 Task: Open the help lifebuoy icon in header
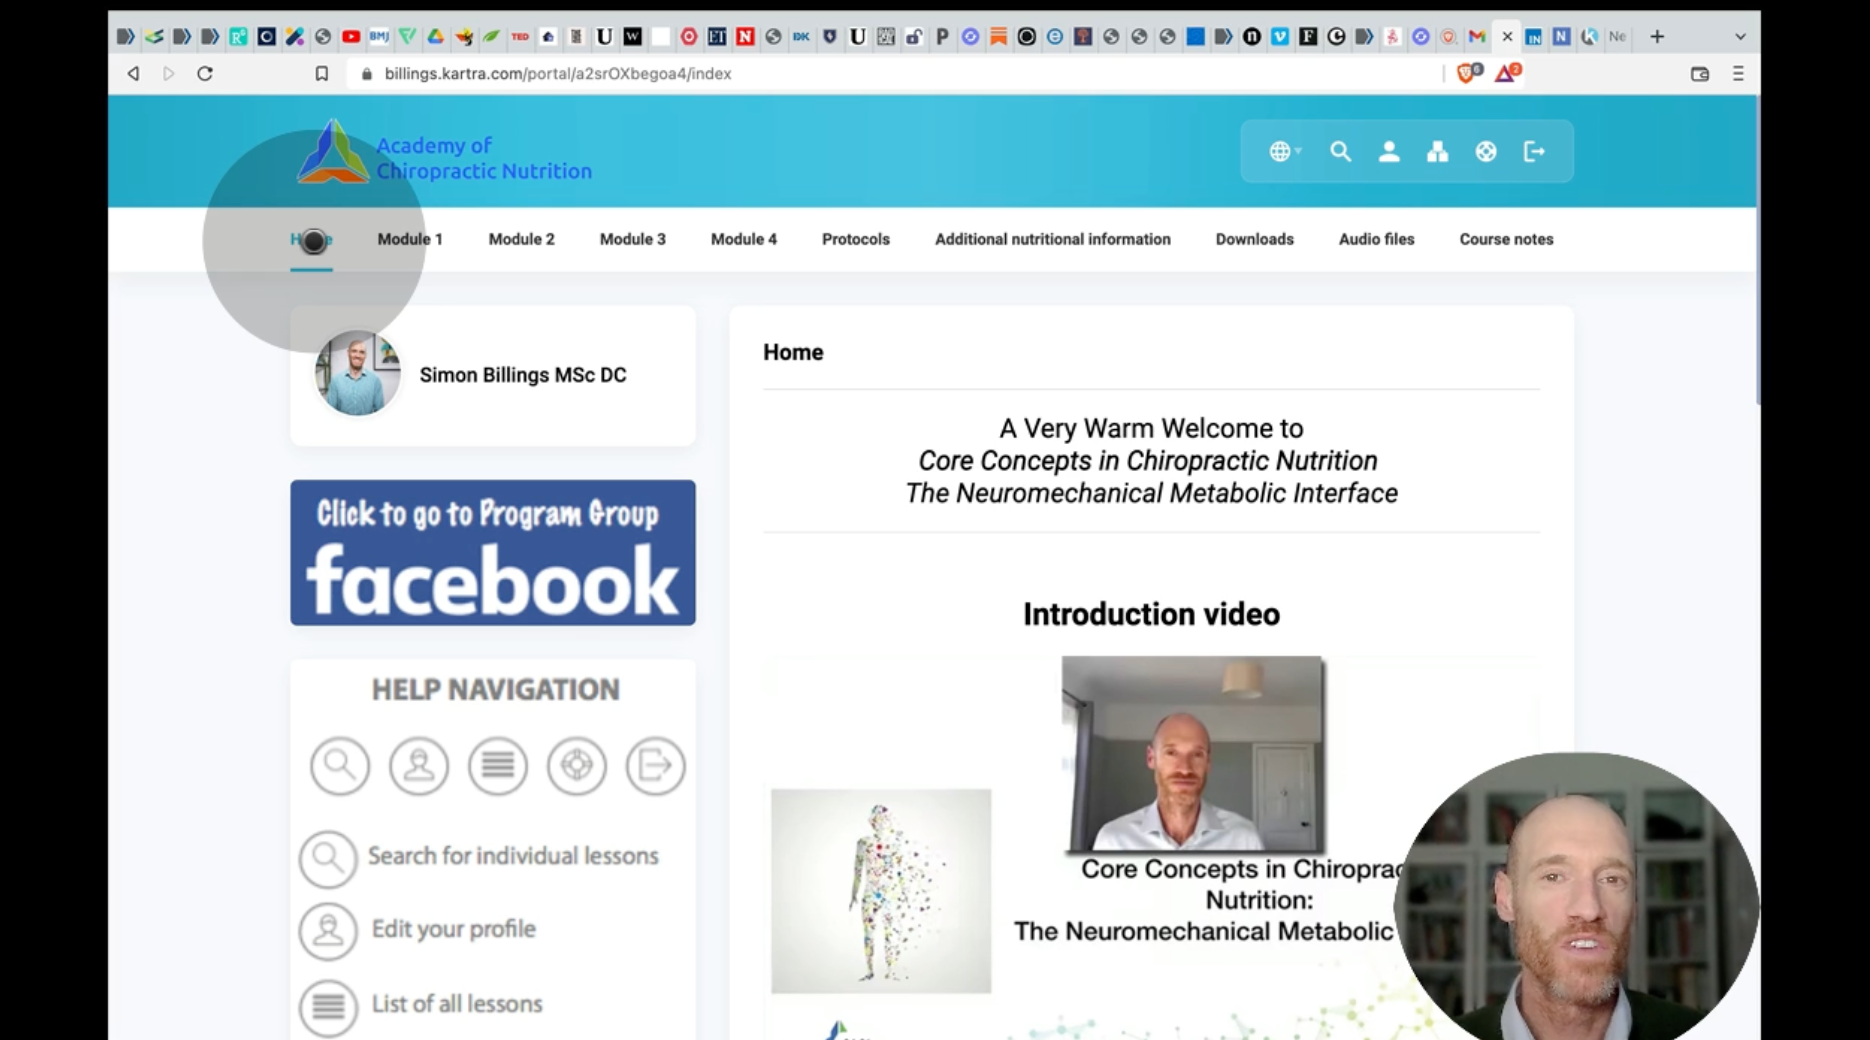[1486, 152]
